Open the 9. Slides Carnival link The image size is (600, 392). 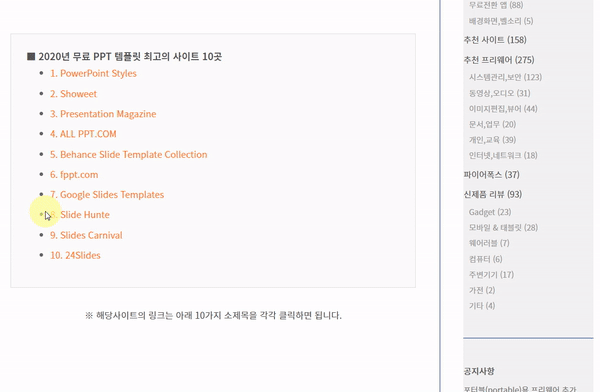point(86,235)
